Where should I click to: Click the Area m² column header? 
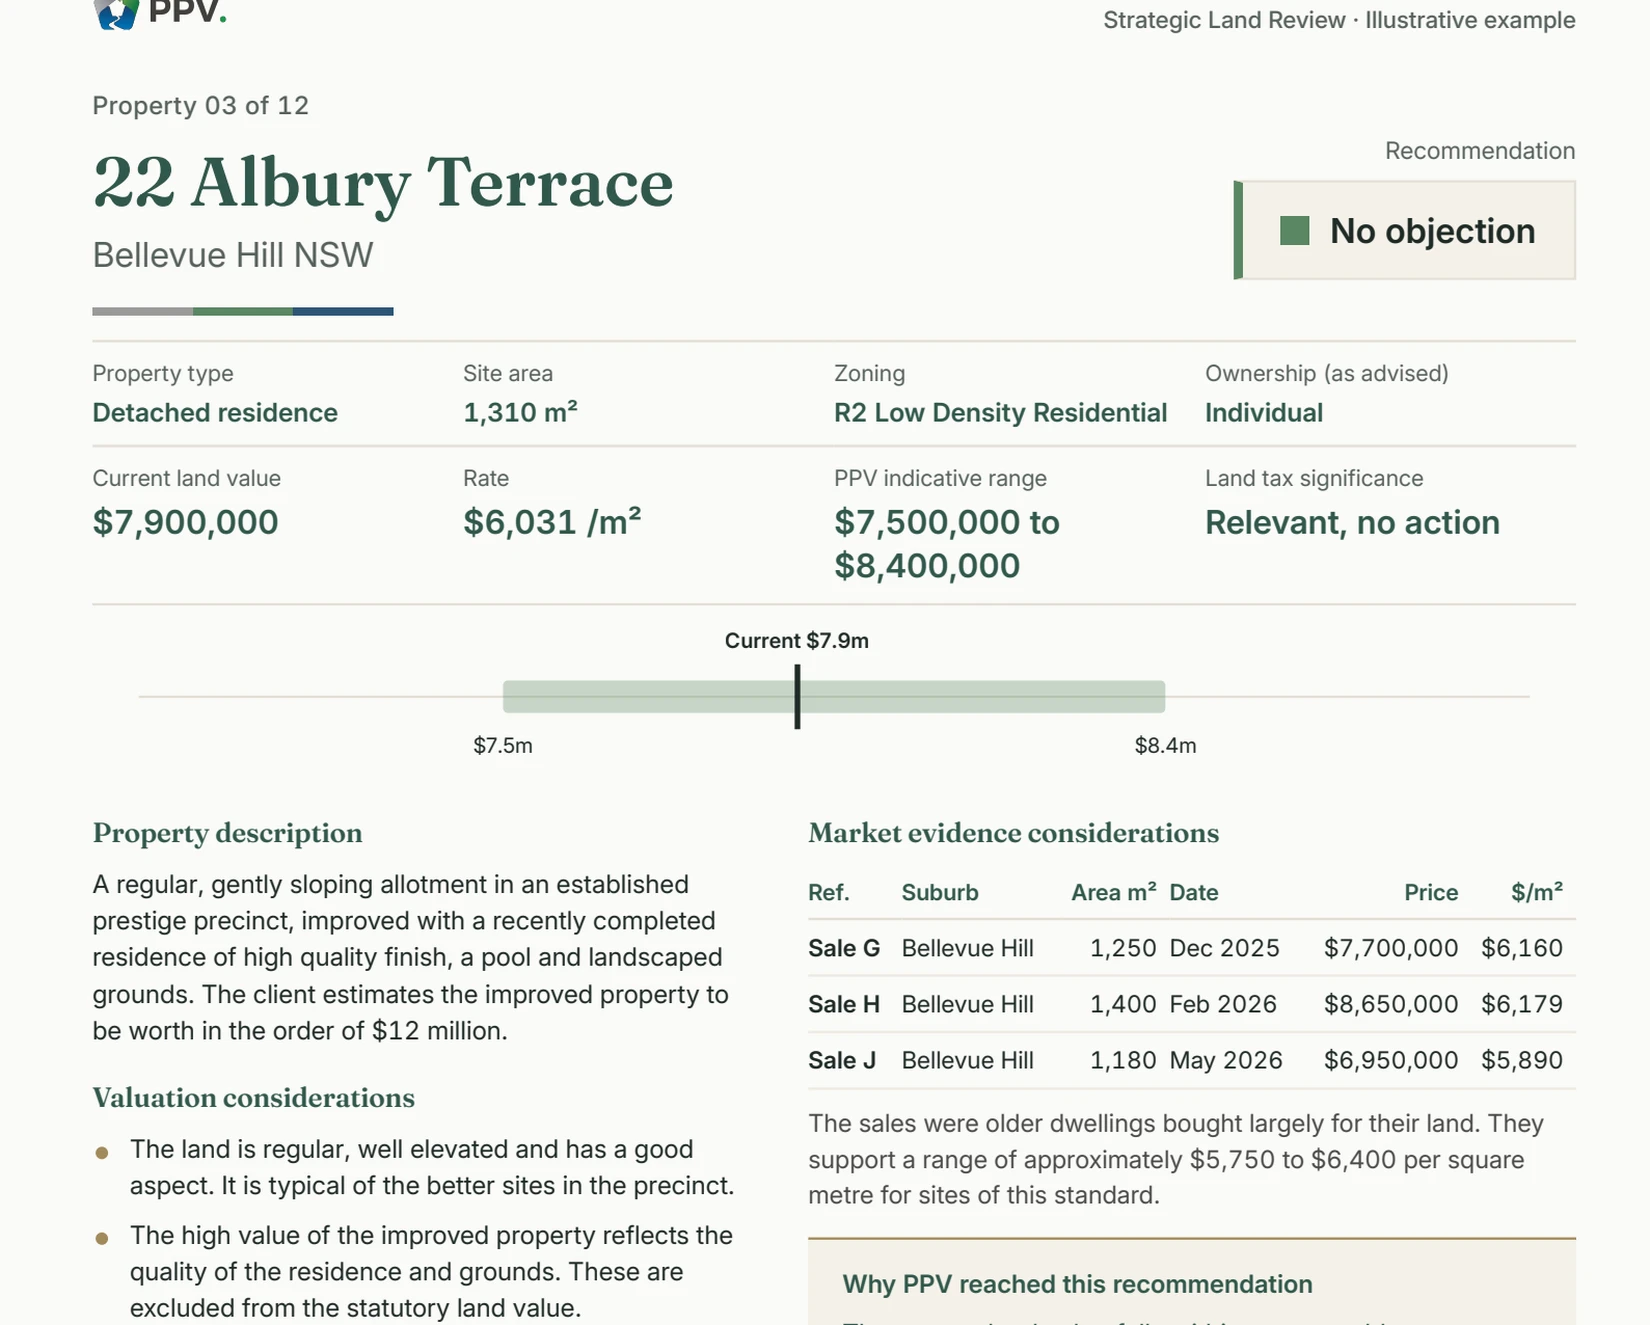[1114, 892]
